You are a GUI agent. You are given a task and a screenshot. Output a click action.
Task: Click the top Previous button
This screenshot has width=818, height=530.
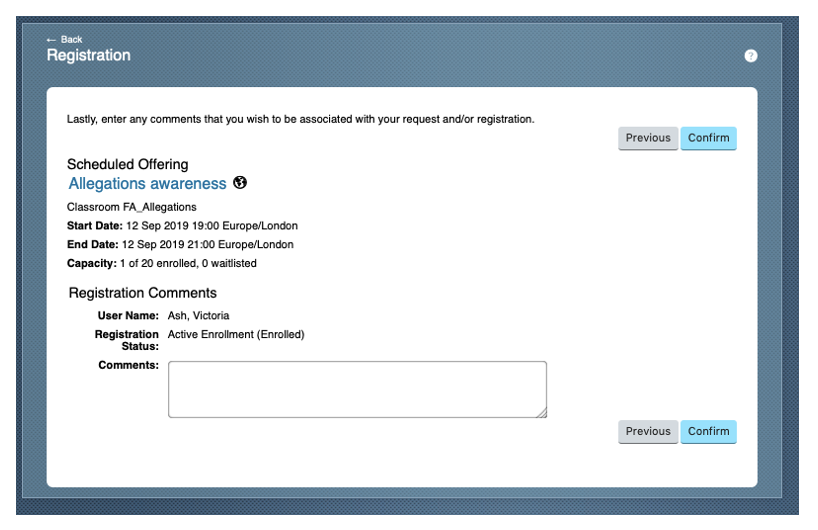coord(648,138)
